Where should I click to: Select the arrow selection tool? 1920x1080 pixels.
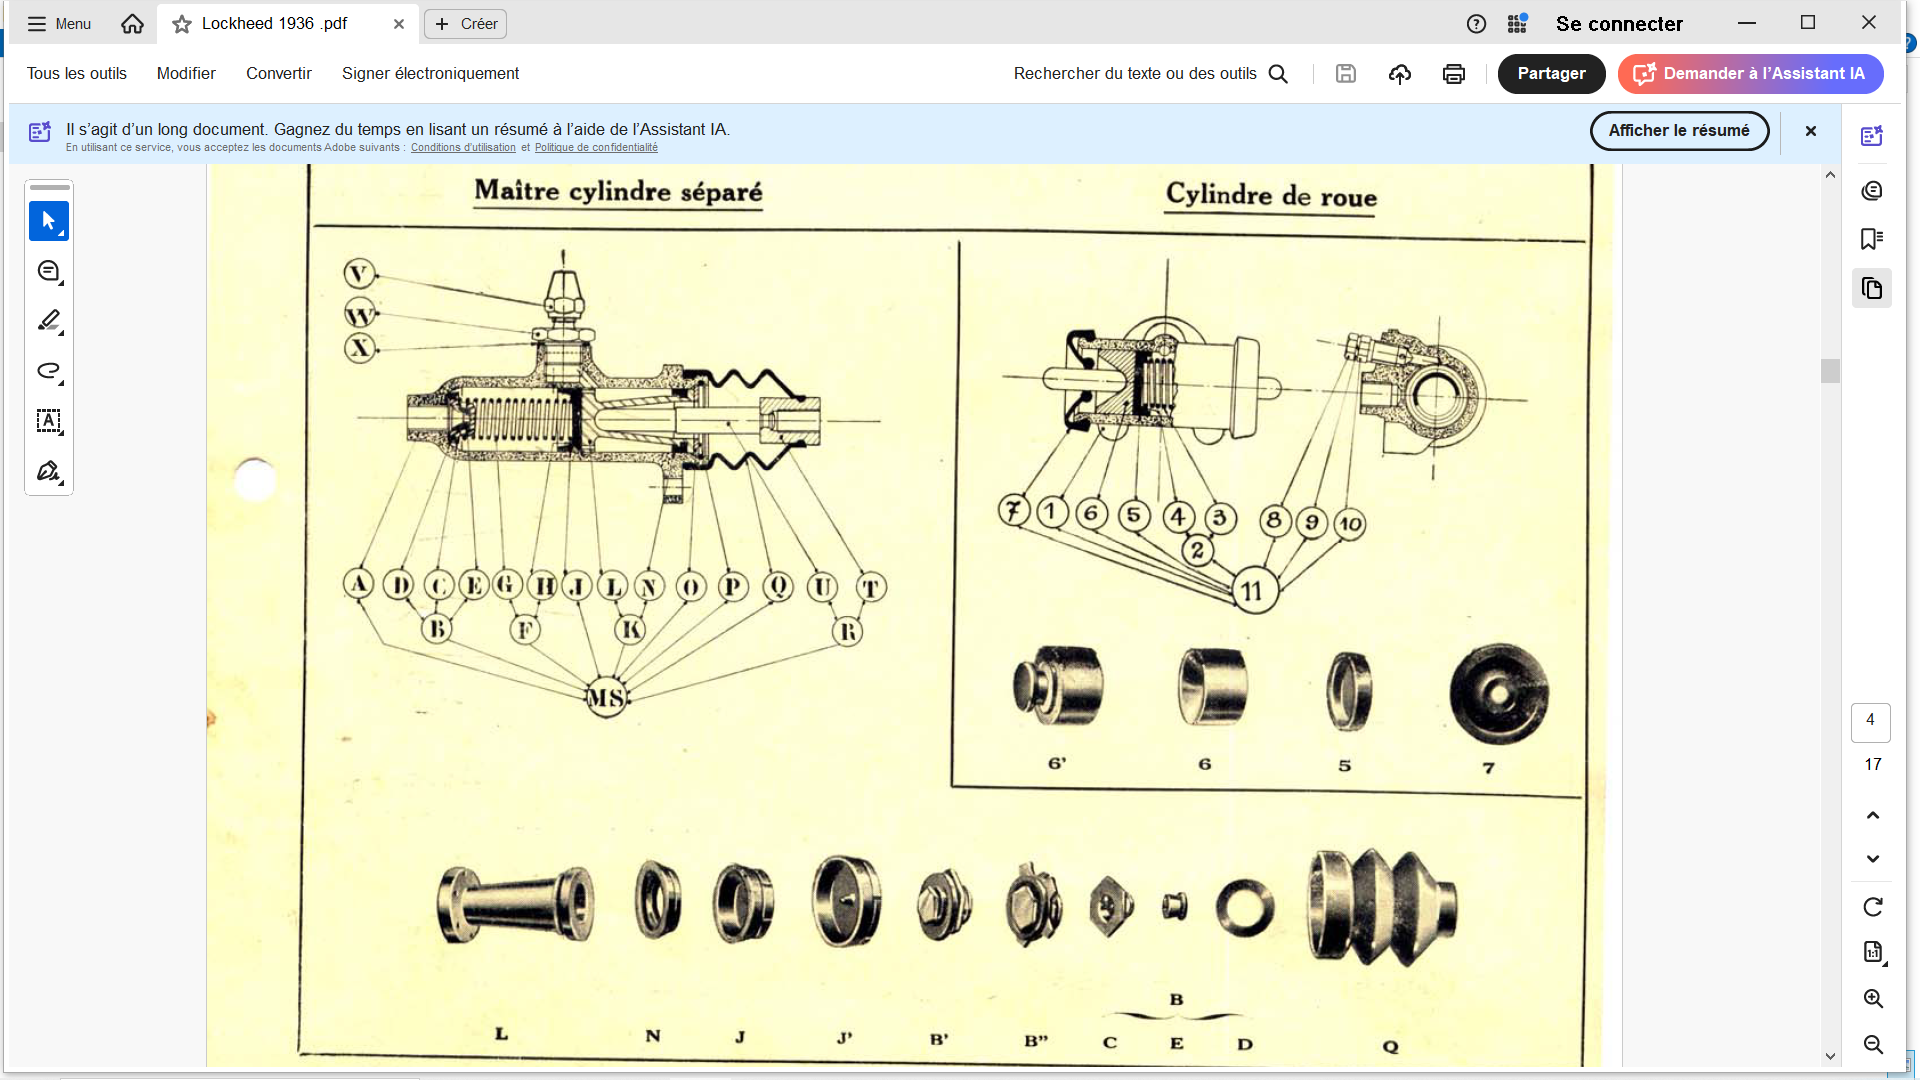pos(48,221)
